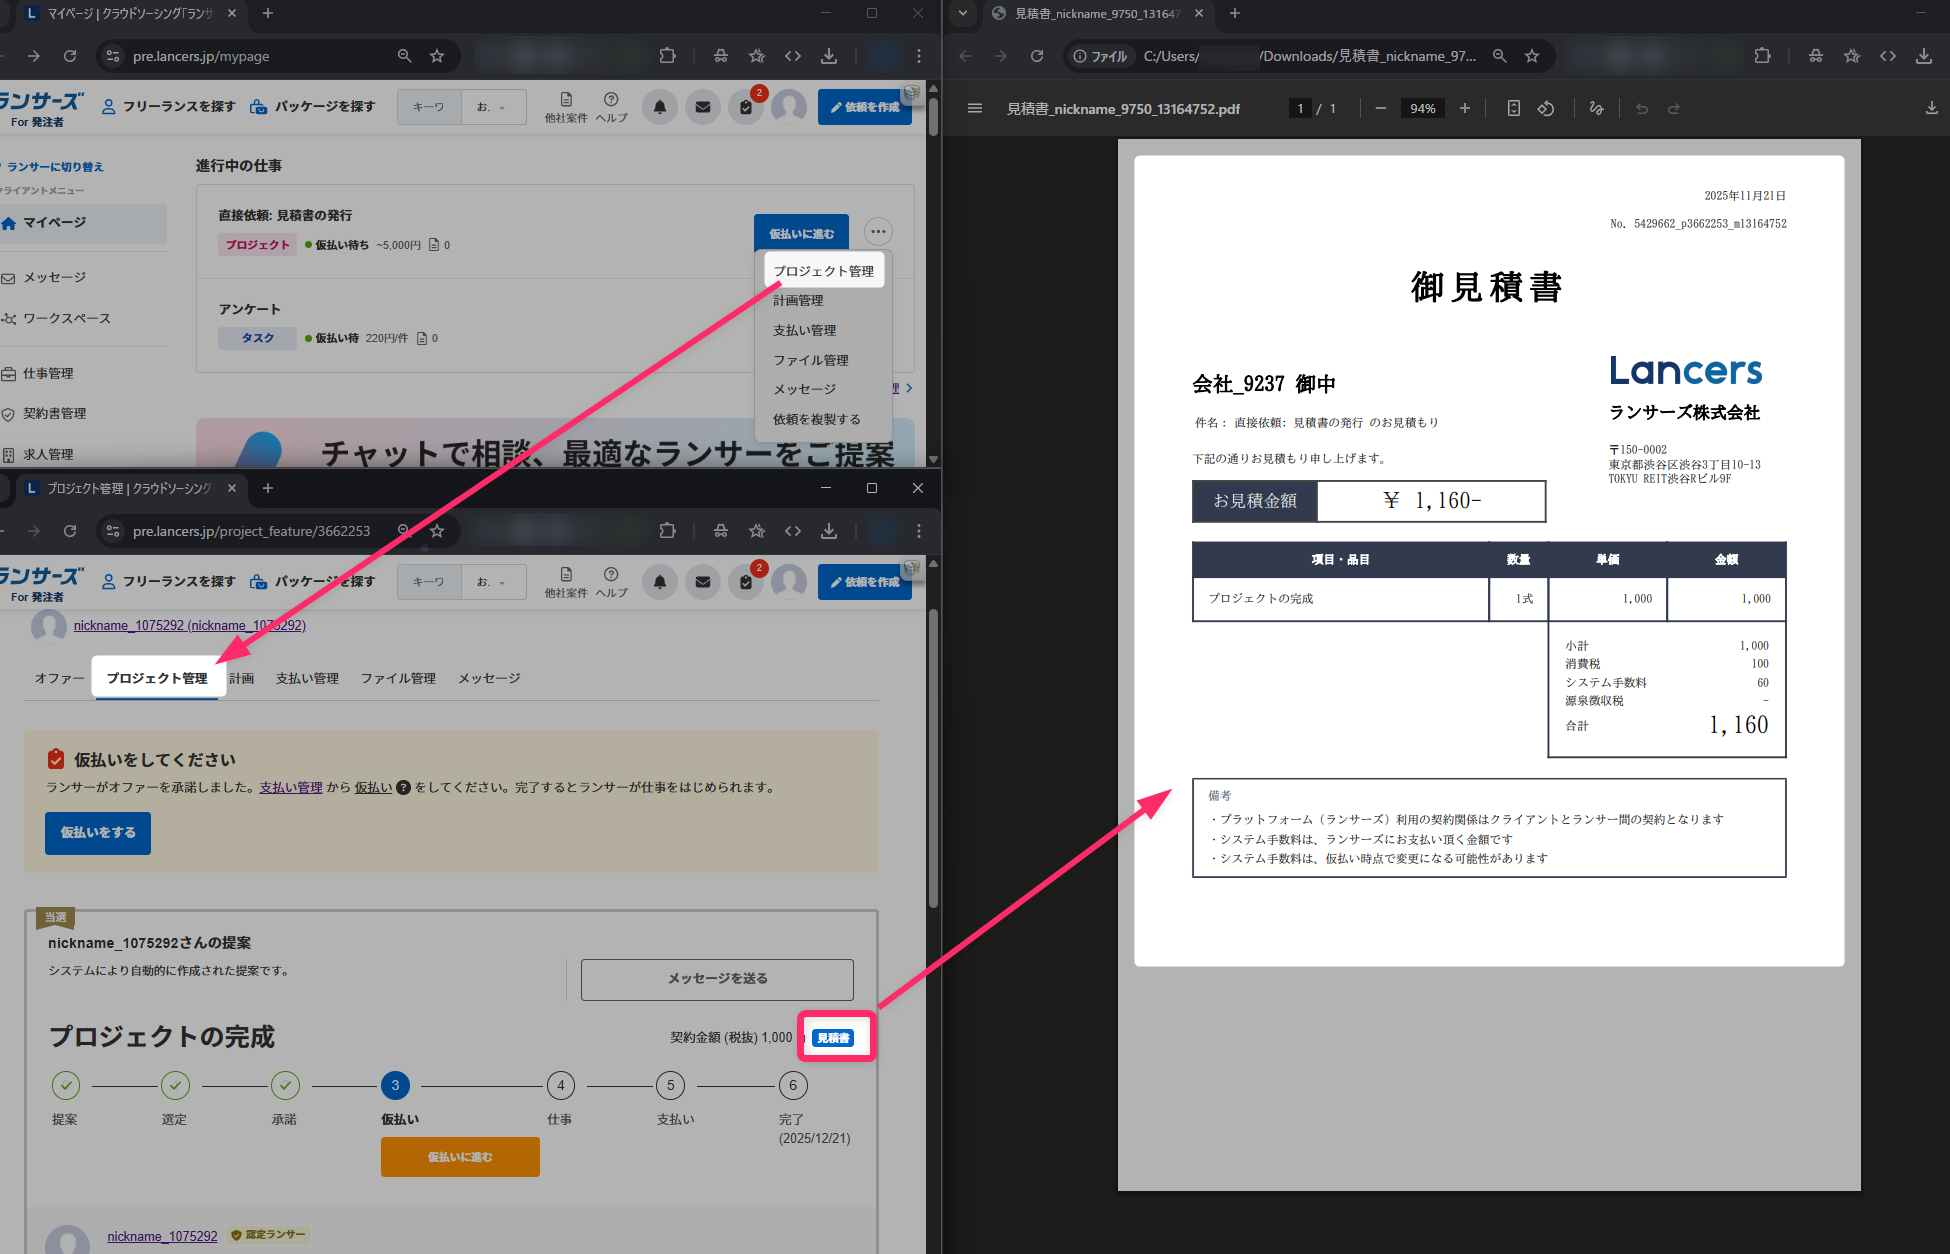Screen dimensions: 1950x1254
Task: Open 他社案件 icon in mypage header
Action: click(x=566, y=107)
